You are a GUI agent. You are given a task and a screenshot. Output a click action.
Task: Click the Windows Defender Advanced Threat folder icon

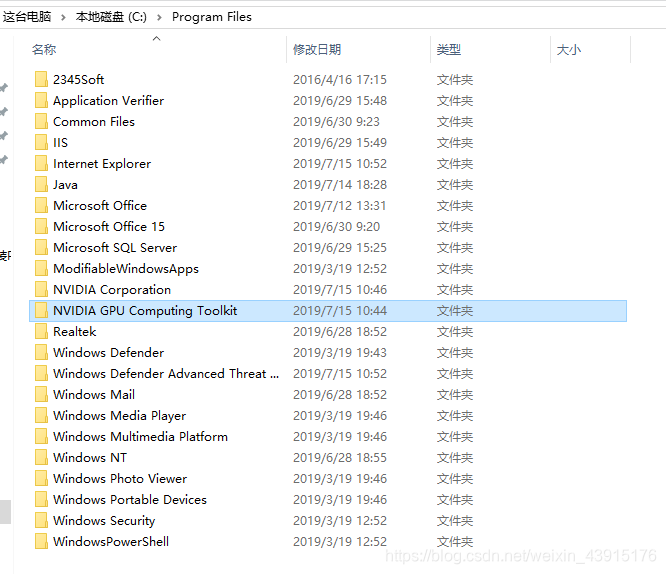pyautogui.click(x=41, y=373)
